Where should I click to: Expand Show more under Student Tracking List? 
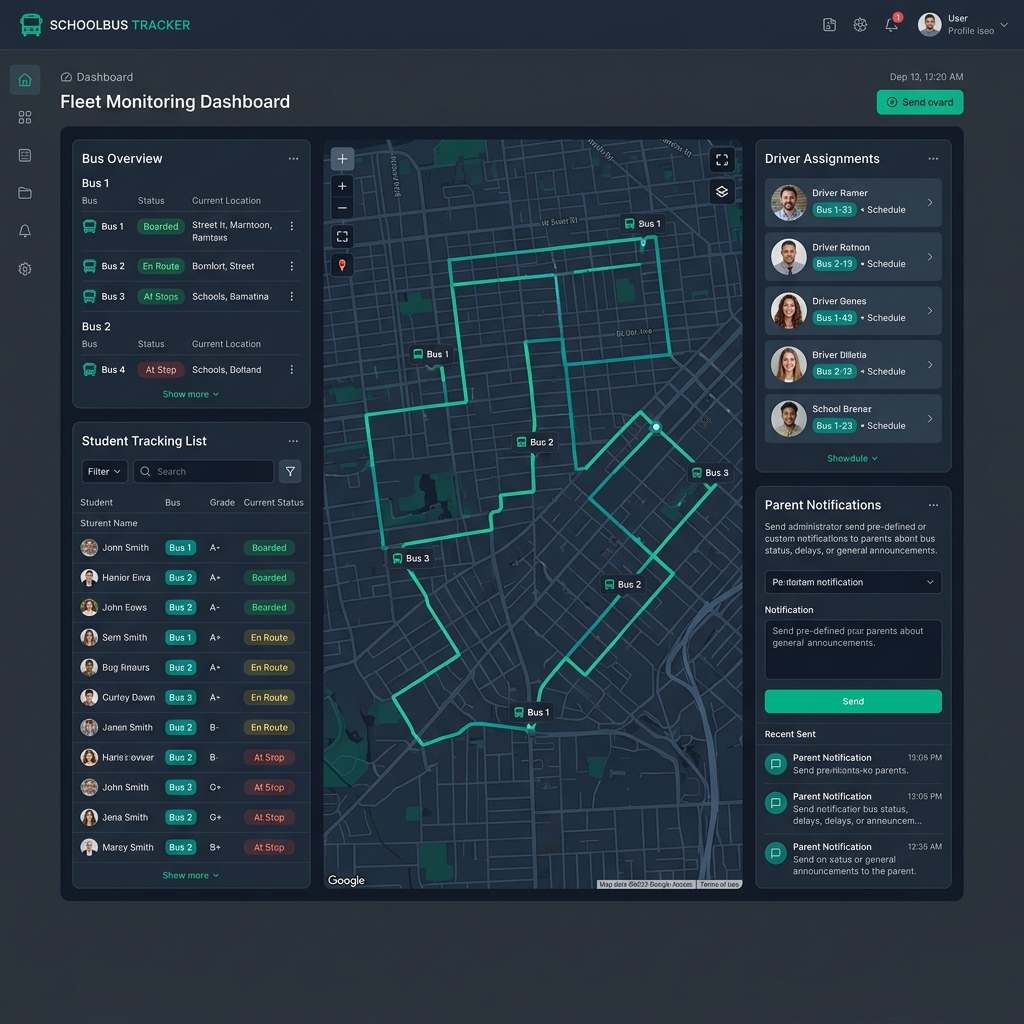pyautogui.click(x=190, y=875)
